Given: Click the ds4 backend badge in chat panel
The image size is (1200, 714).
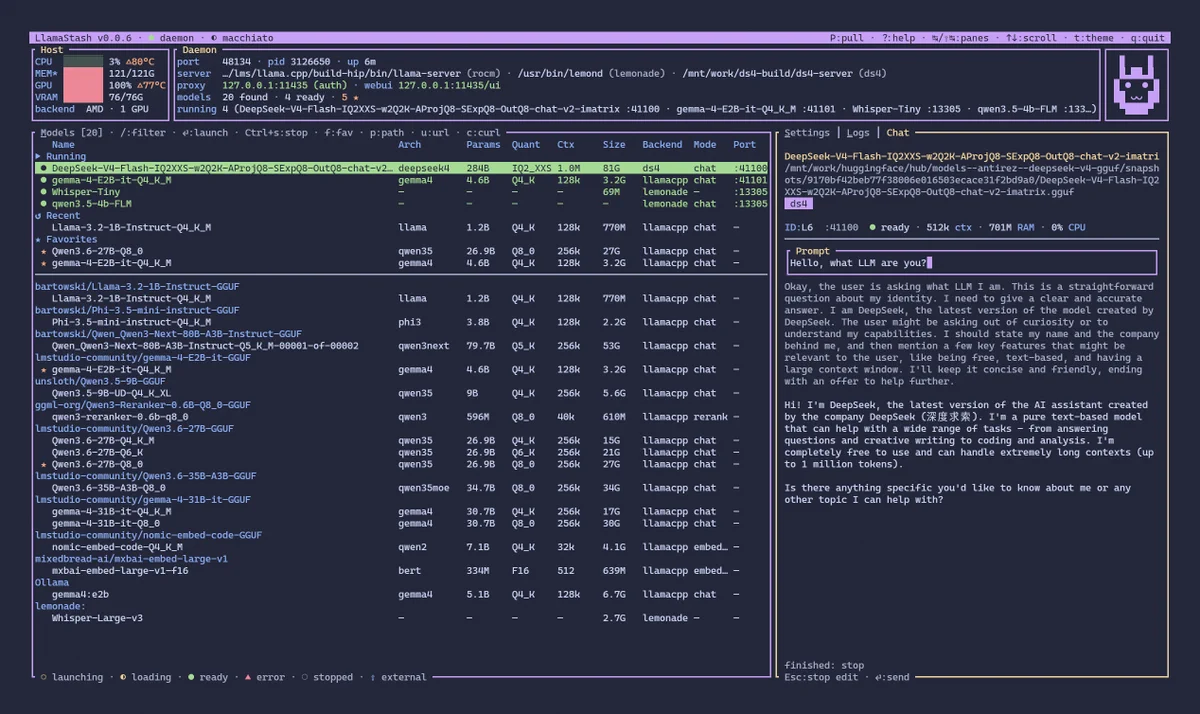Looking at the screenshot, I should coord(798,203).
